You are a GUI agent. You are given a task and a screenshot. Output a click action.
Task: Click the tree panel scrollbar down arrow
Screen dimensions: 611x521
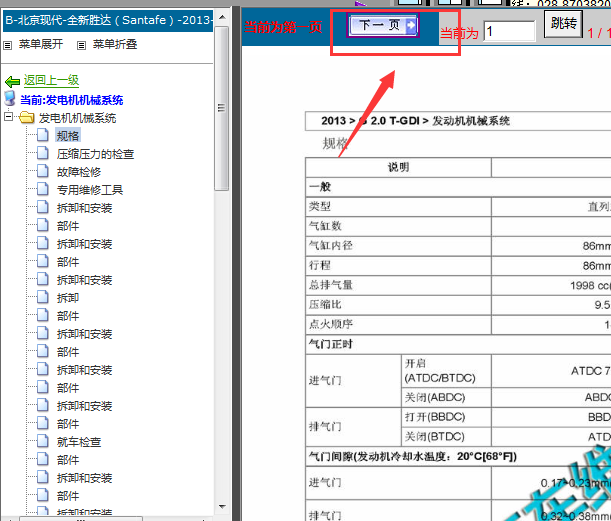pos(222,506)
